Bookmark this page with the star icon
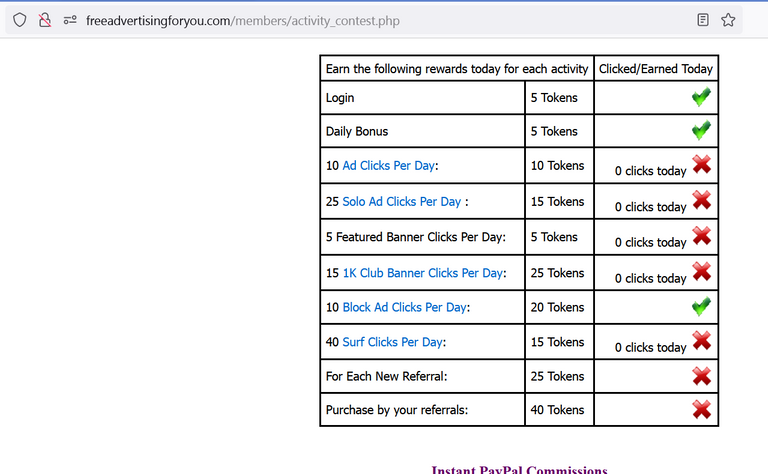Image resolution: width=768 pixels, height=474 pixels. tap(728, 20)
